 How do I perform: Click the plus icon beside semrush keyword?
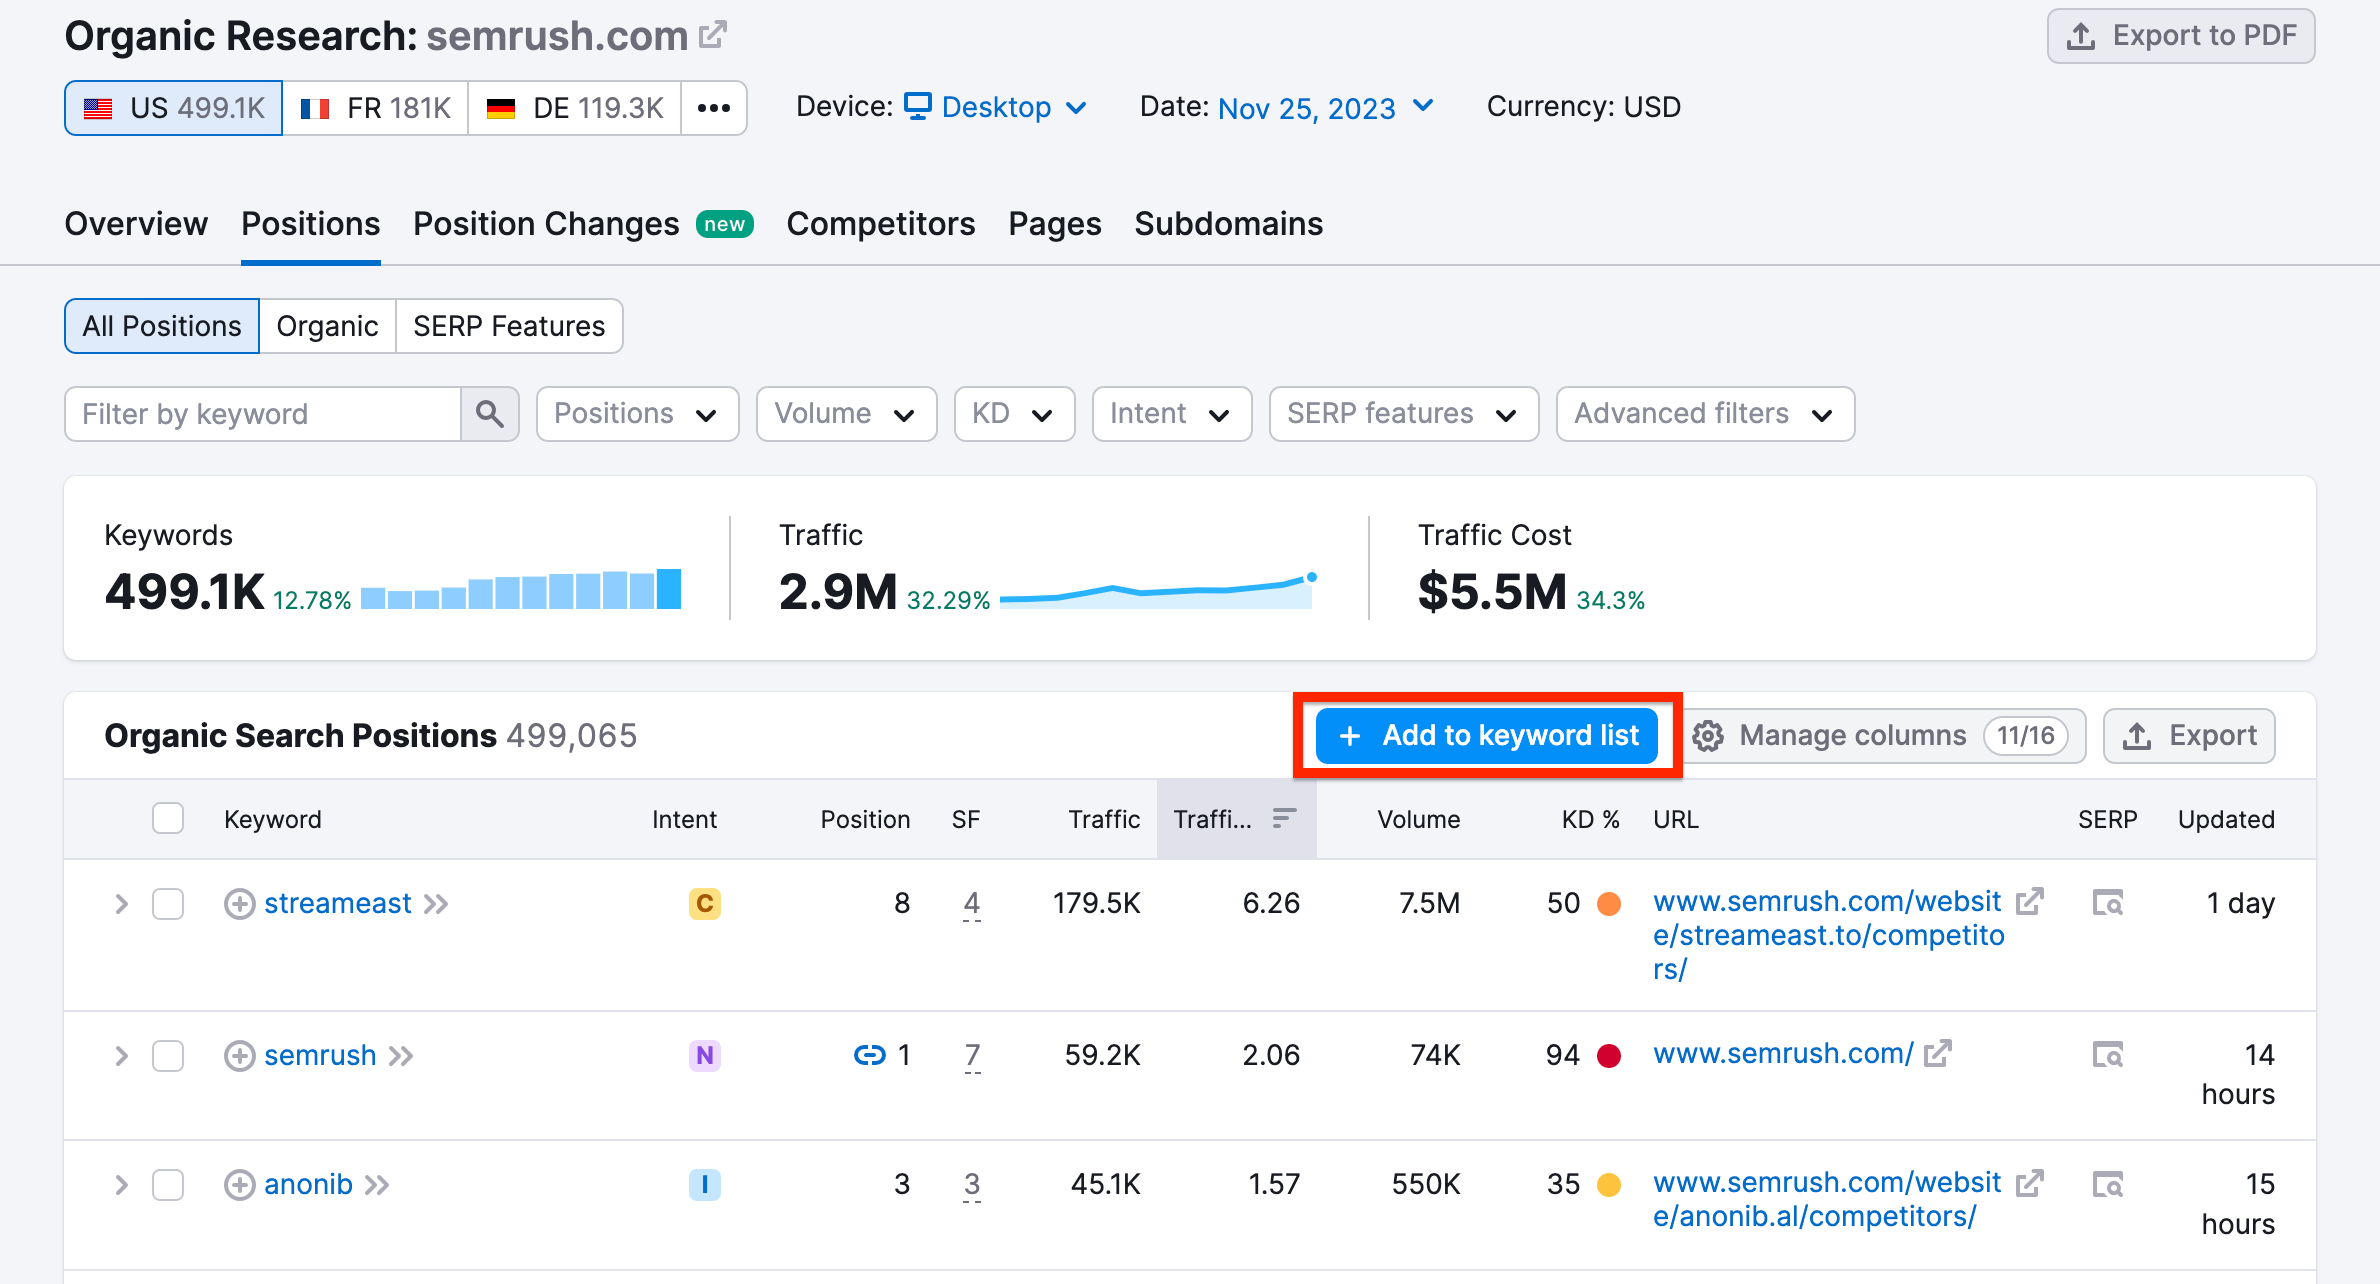pyautogui.click(x=239, y=1056)
